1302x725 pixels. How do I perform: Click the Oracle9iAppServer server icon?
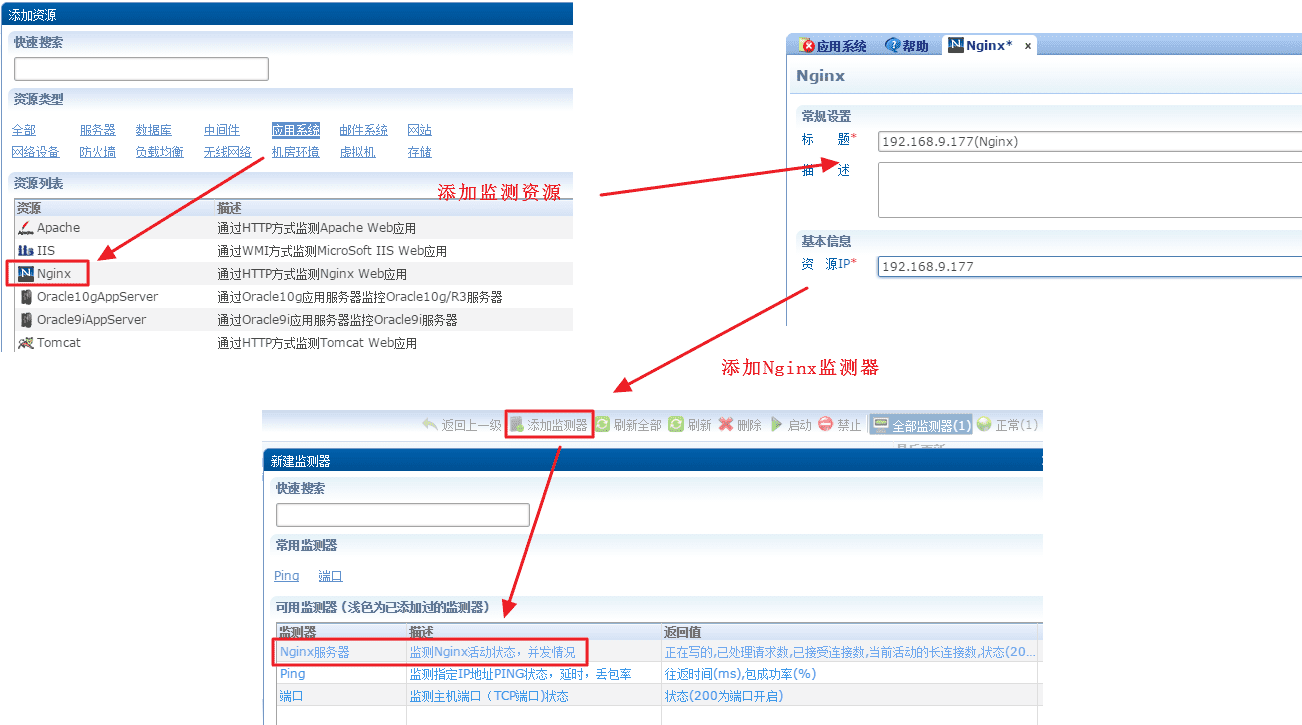coord(27,320)
